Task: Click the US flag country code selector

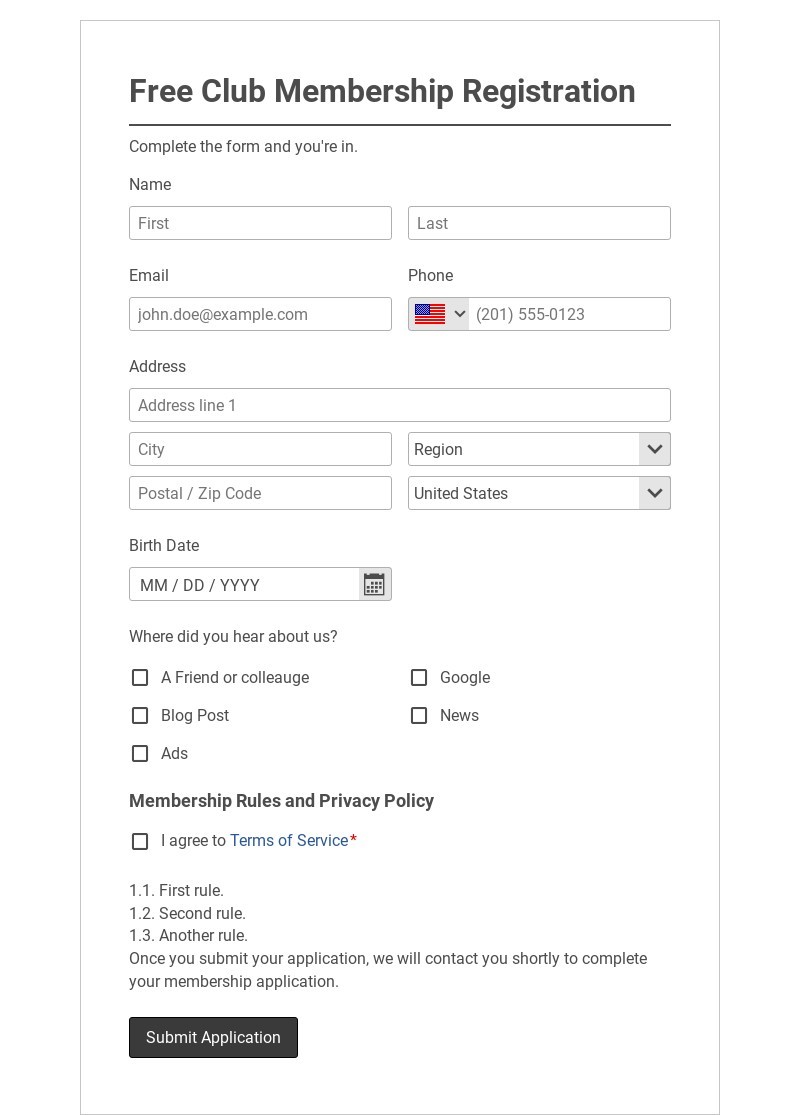Action: (430, 314)
